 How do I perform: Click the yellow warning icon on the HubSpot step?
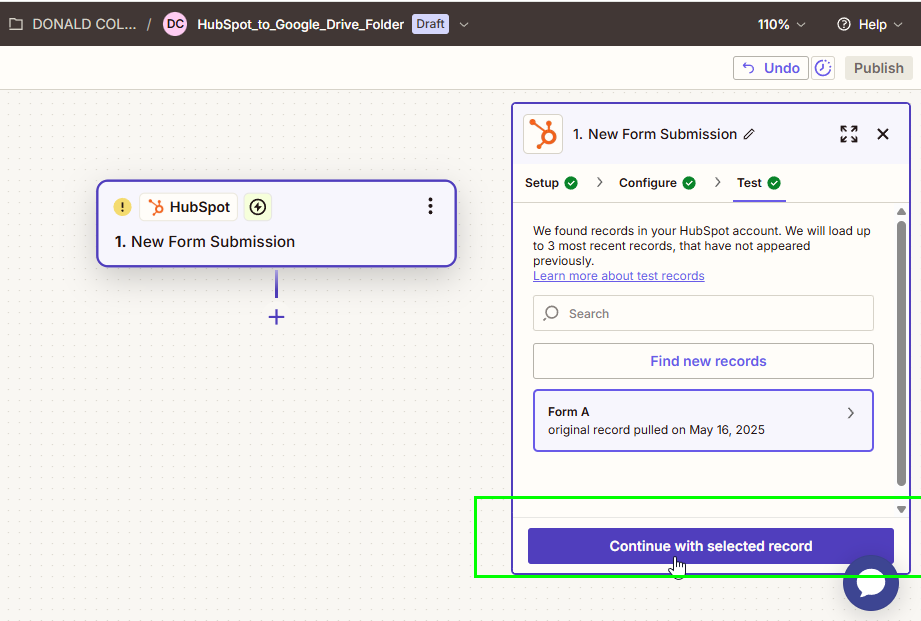click(122, 207)
